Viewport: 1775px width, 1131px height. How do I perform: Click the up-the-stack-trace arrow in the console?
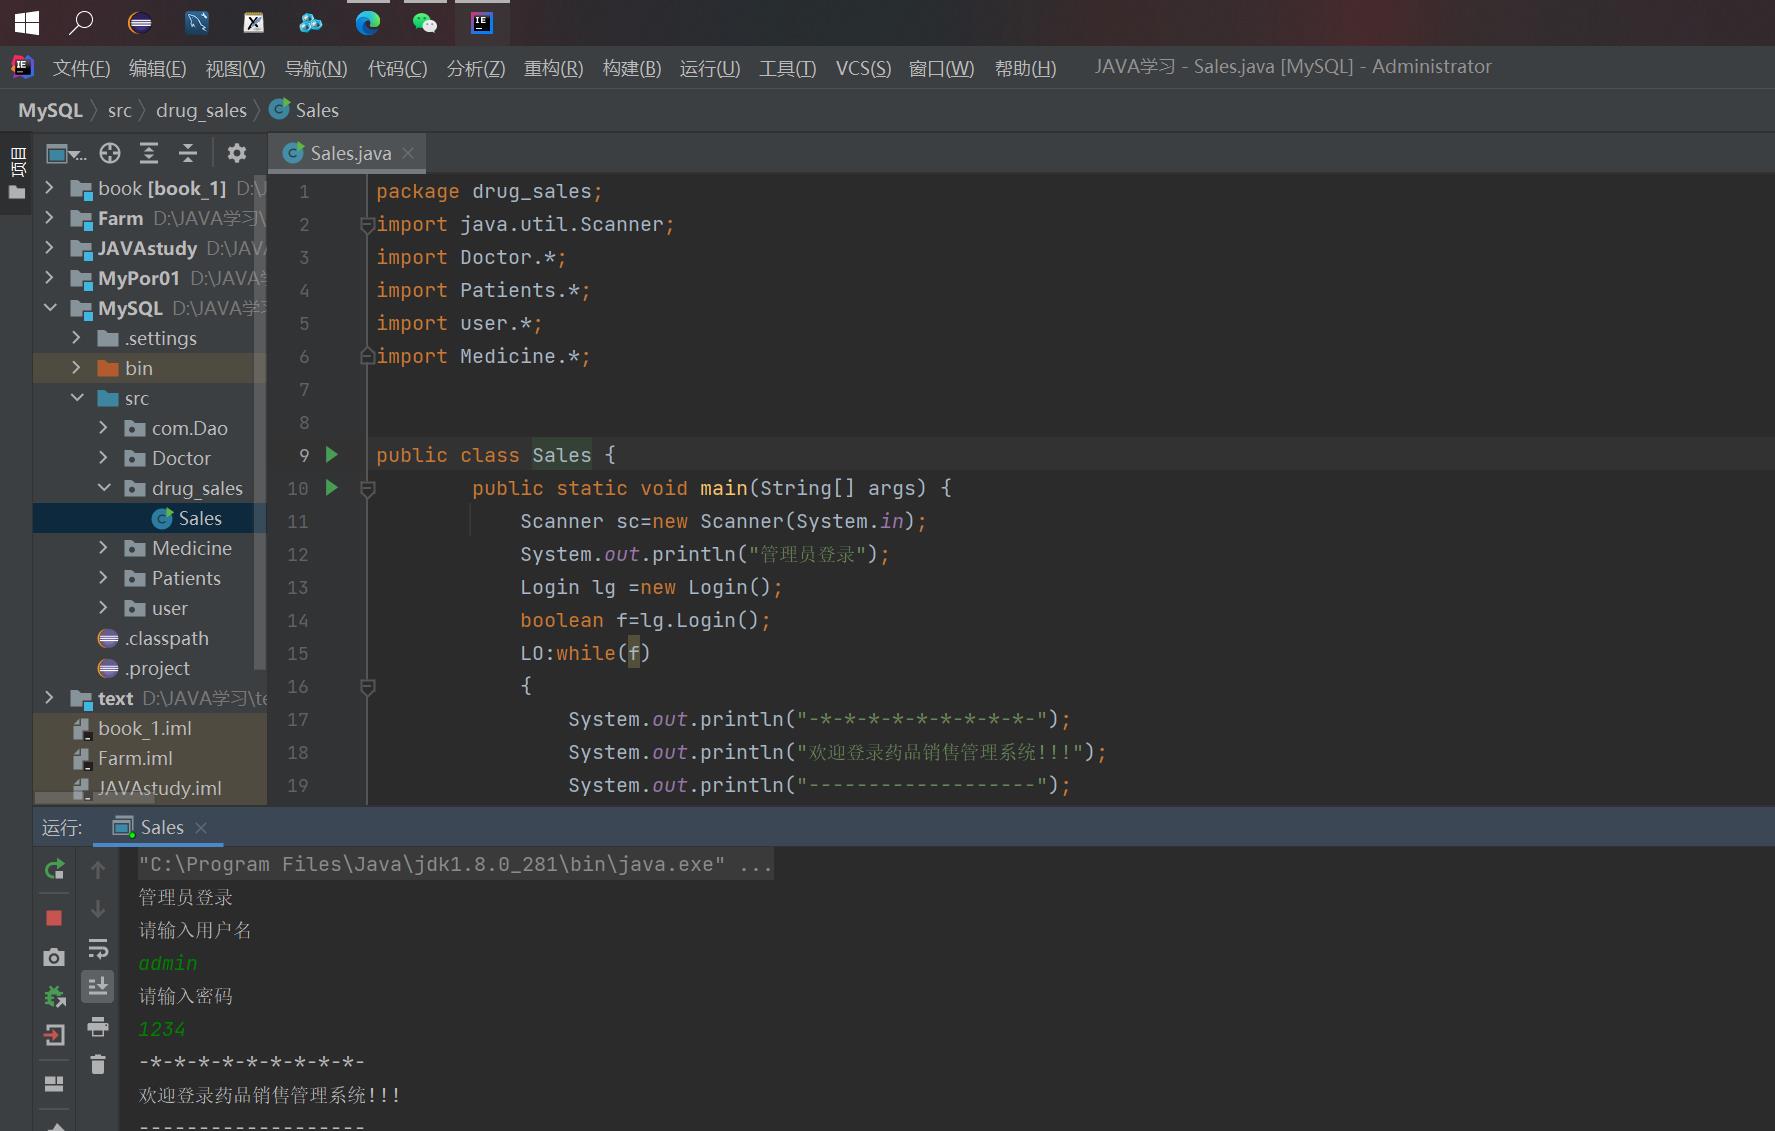coord(98,870)
